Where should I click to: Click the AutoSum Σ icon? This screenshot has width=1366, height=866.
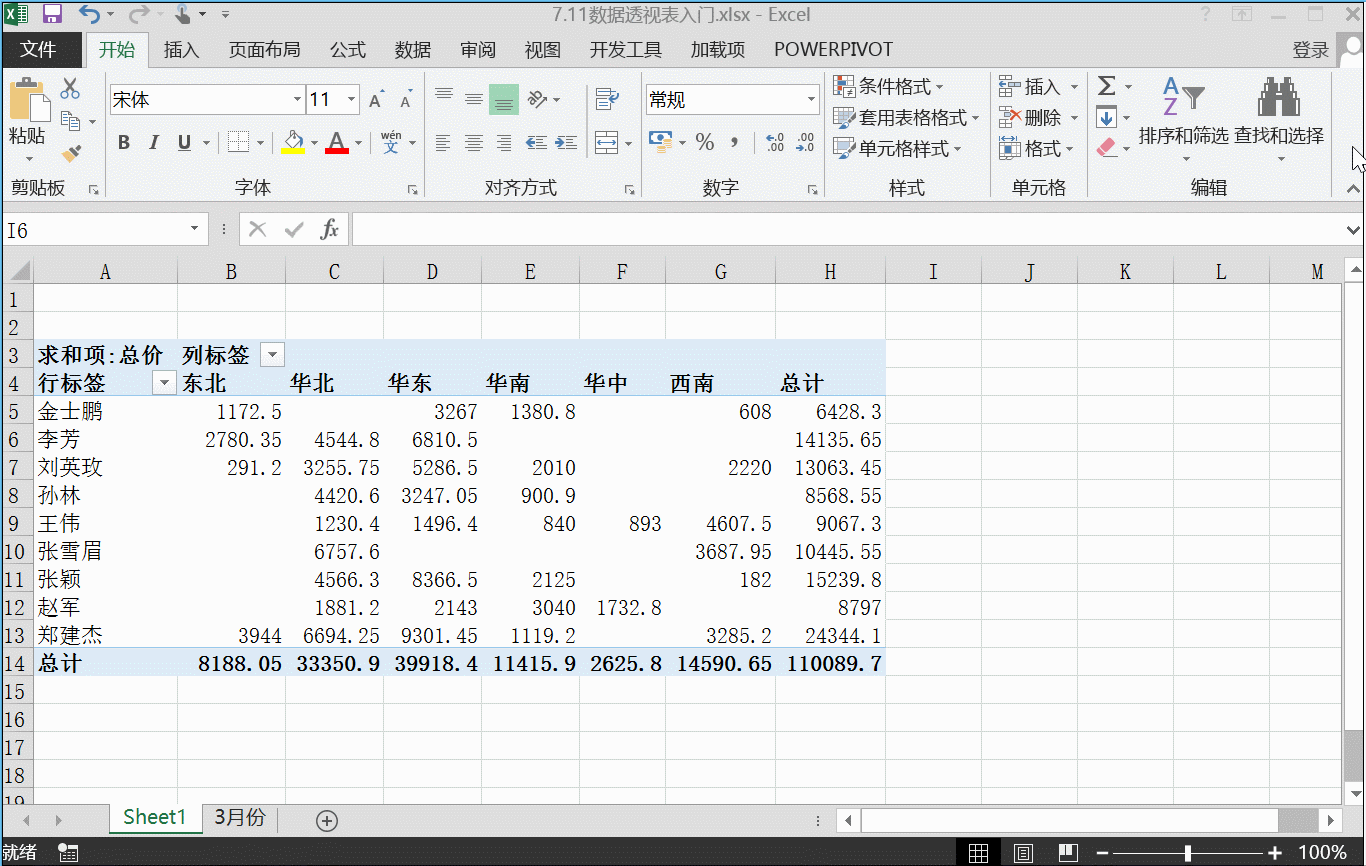coord(1109,86)
